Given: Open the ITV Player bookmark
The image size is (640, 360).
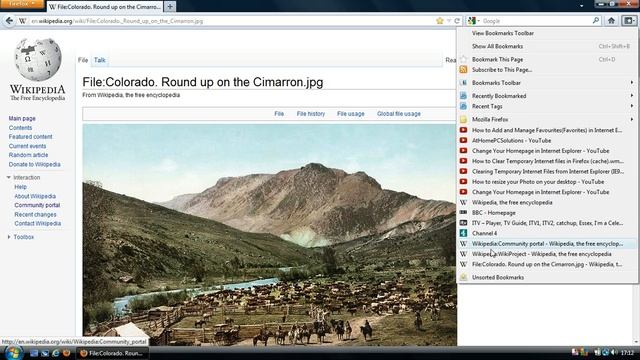Looking at the screenshot, I should tap(548, 223).
